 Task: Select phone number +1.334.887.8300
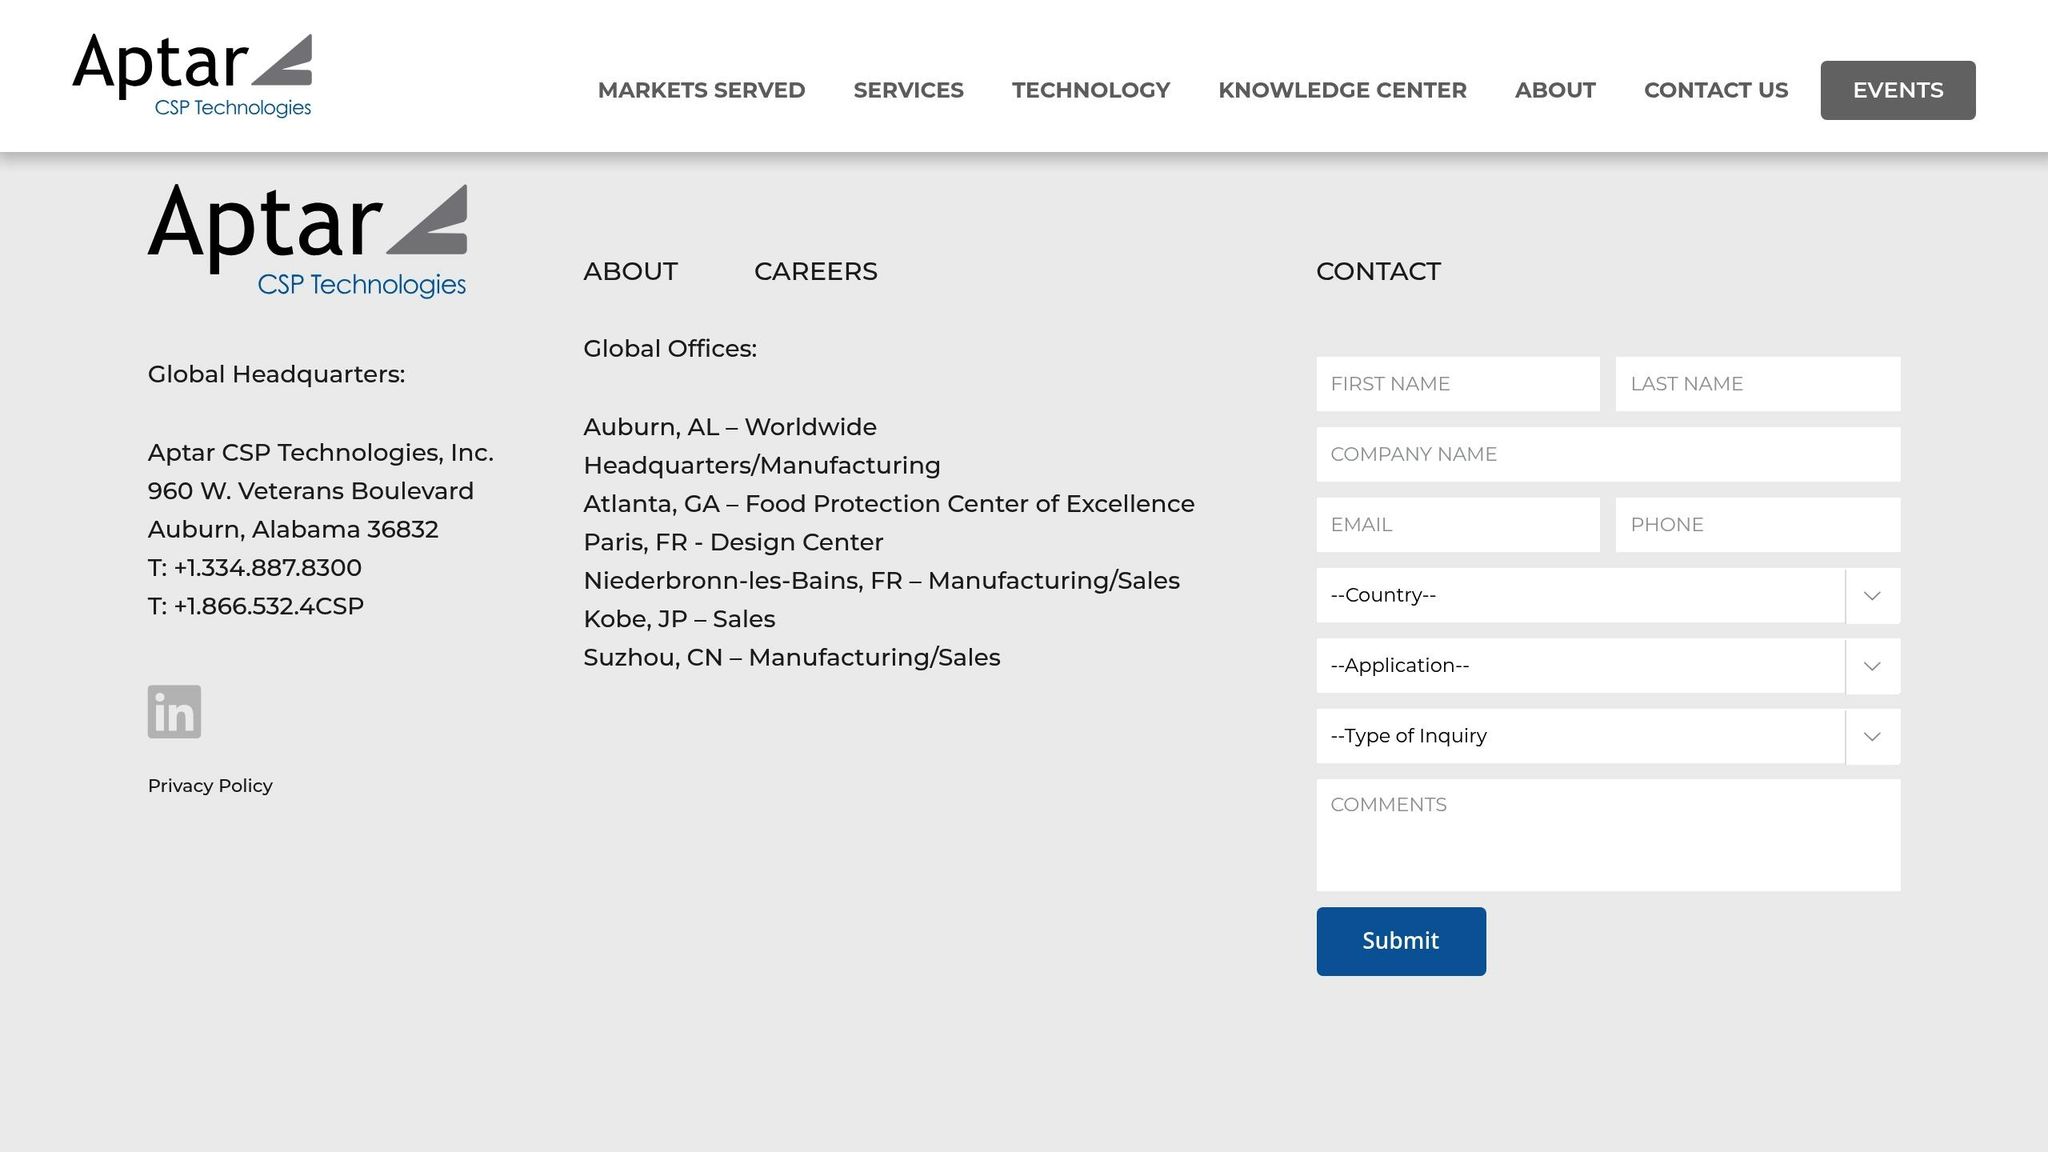[x=267, y=568]
